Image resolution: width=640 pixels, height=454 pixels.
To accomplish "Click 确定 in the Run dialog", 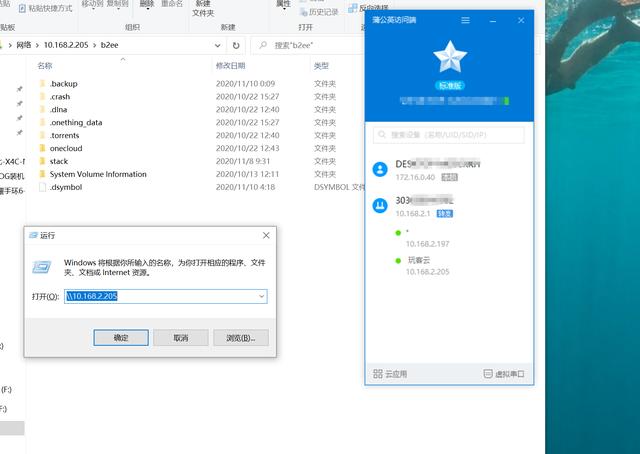I will pyautogui.click(x=121, y=338).
